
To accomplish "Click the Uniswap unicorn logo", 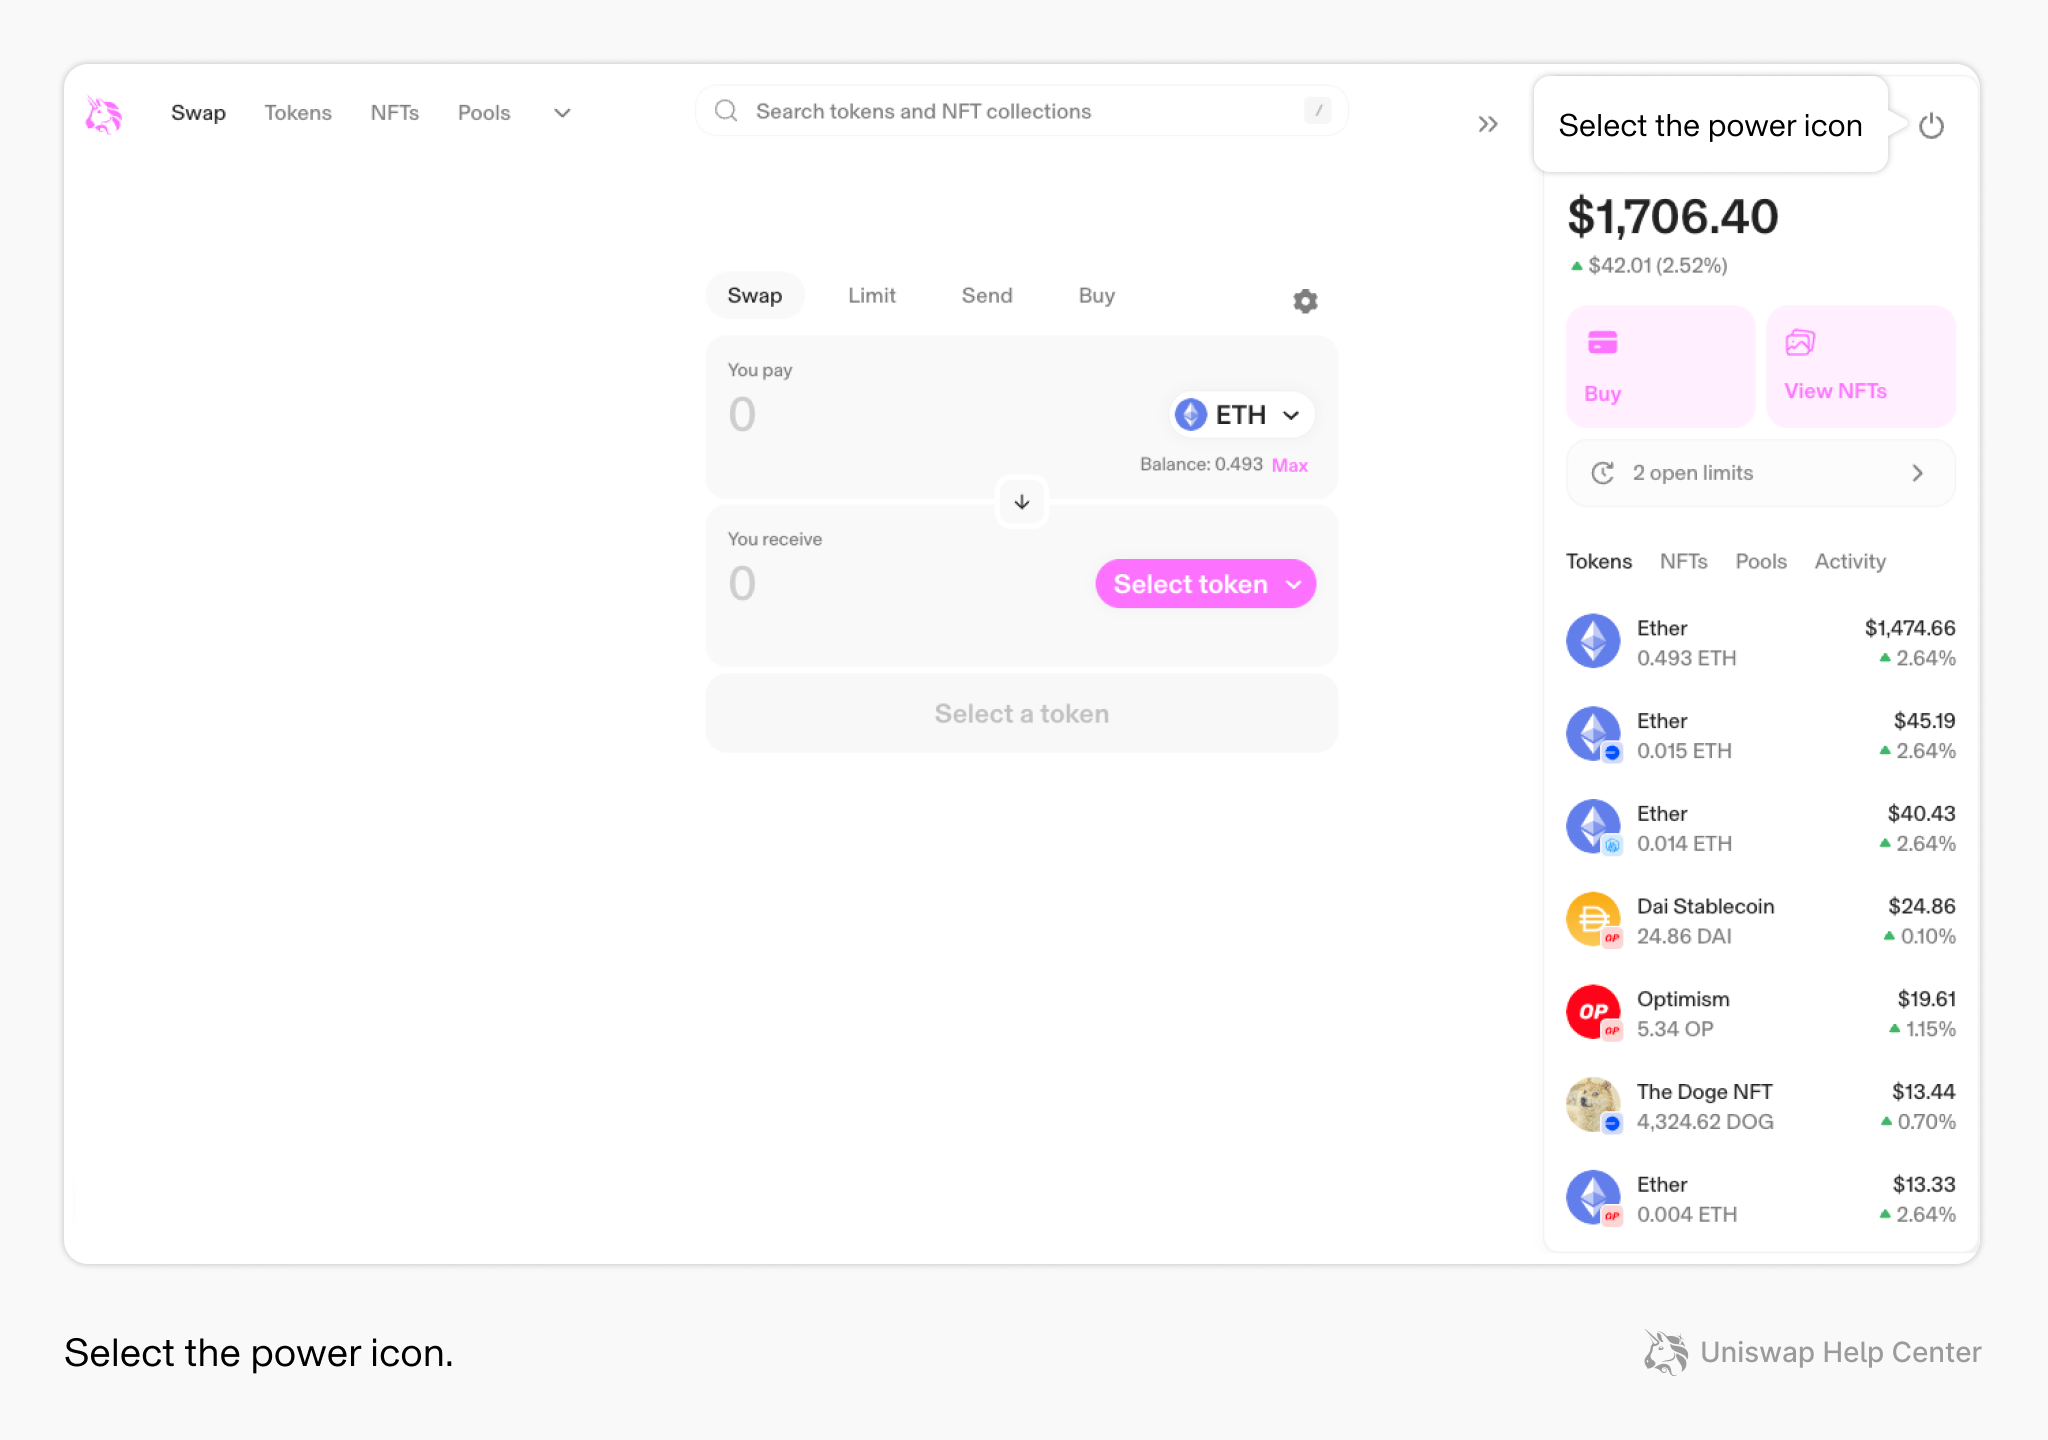I will pos(103,114).
